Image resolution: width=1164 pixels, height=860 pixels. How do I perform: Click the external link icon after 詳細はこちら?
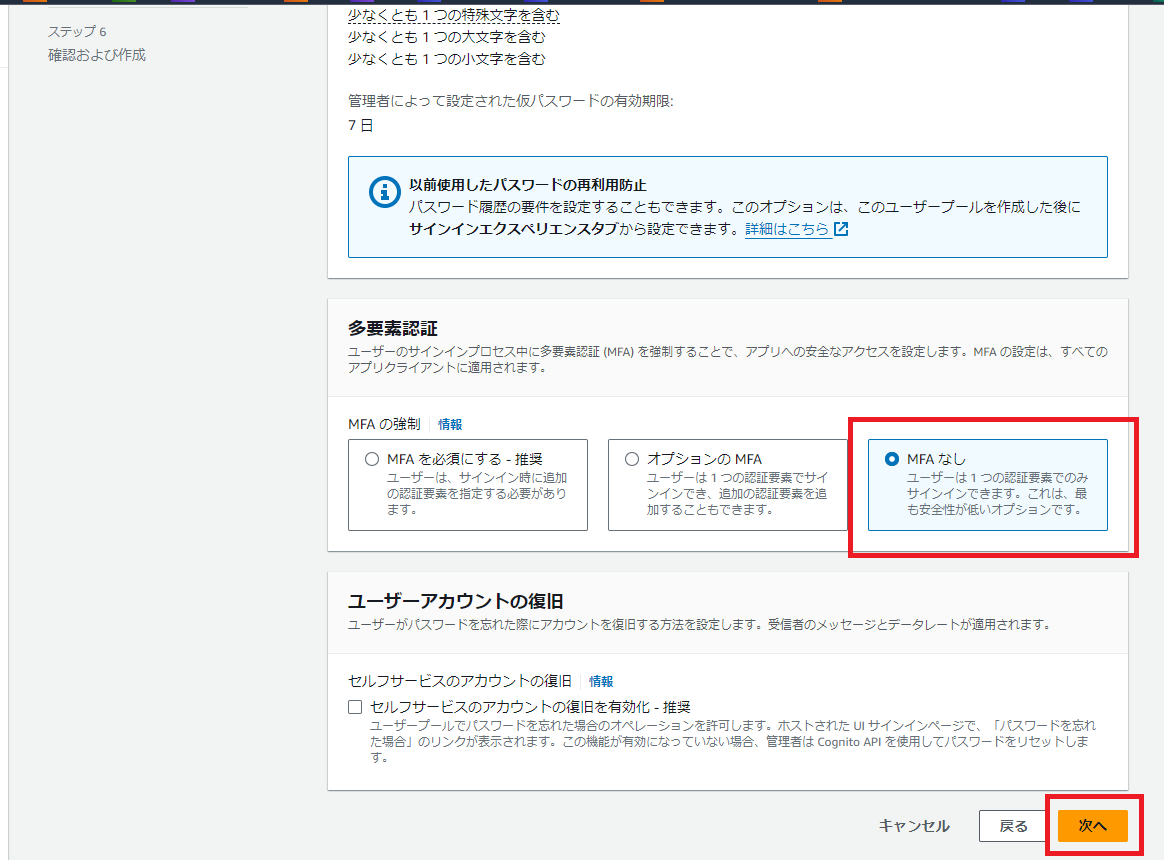click(x=838, y=229)
